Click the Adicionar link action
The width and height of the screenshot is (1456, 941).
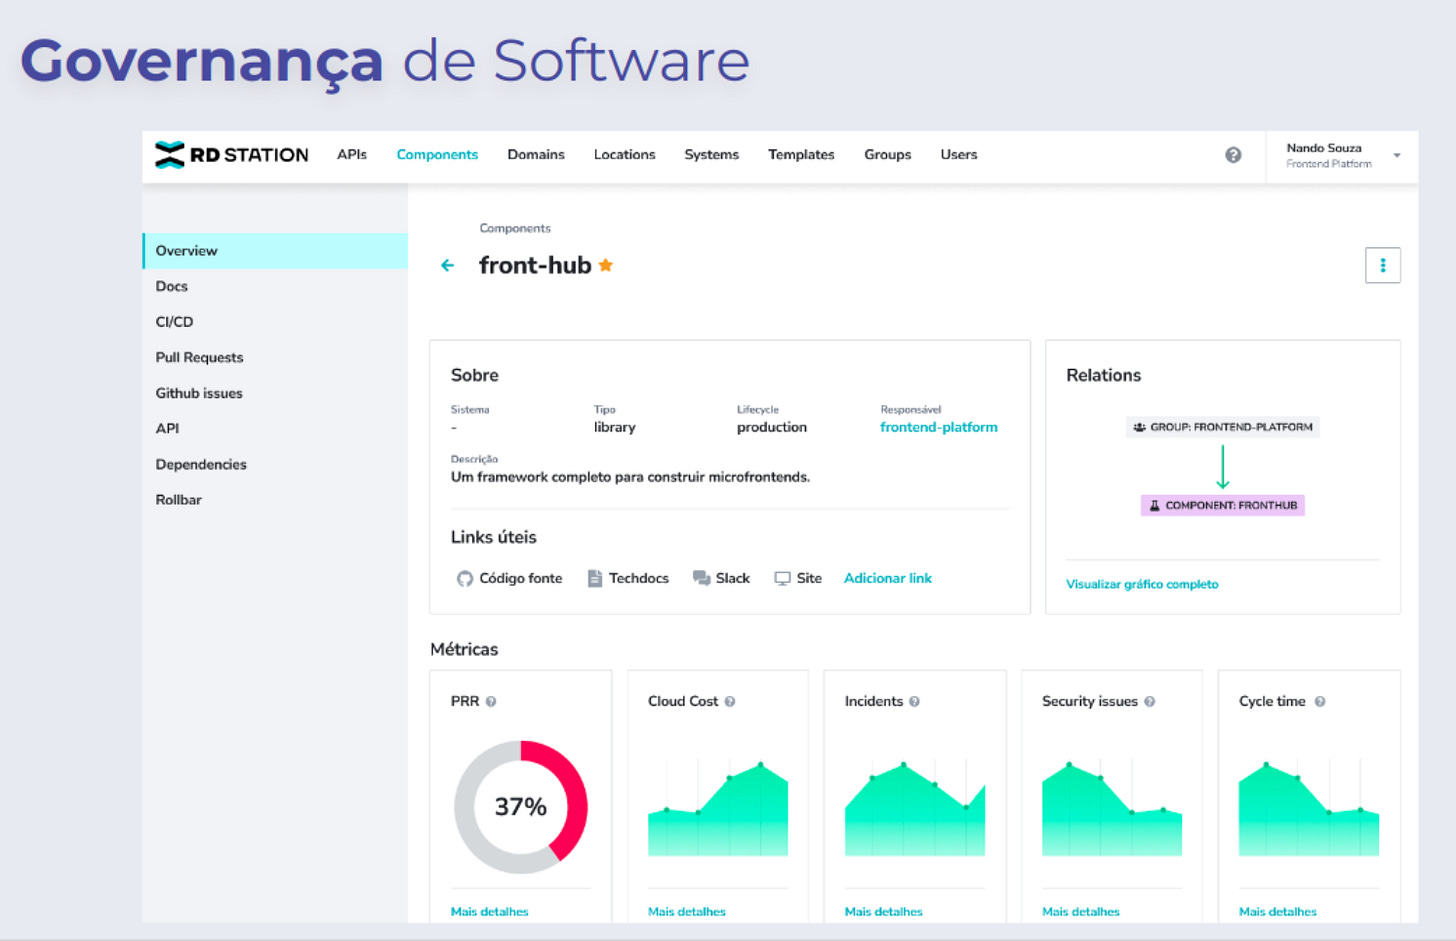[x=888, y=578]
